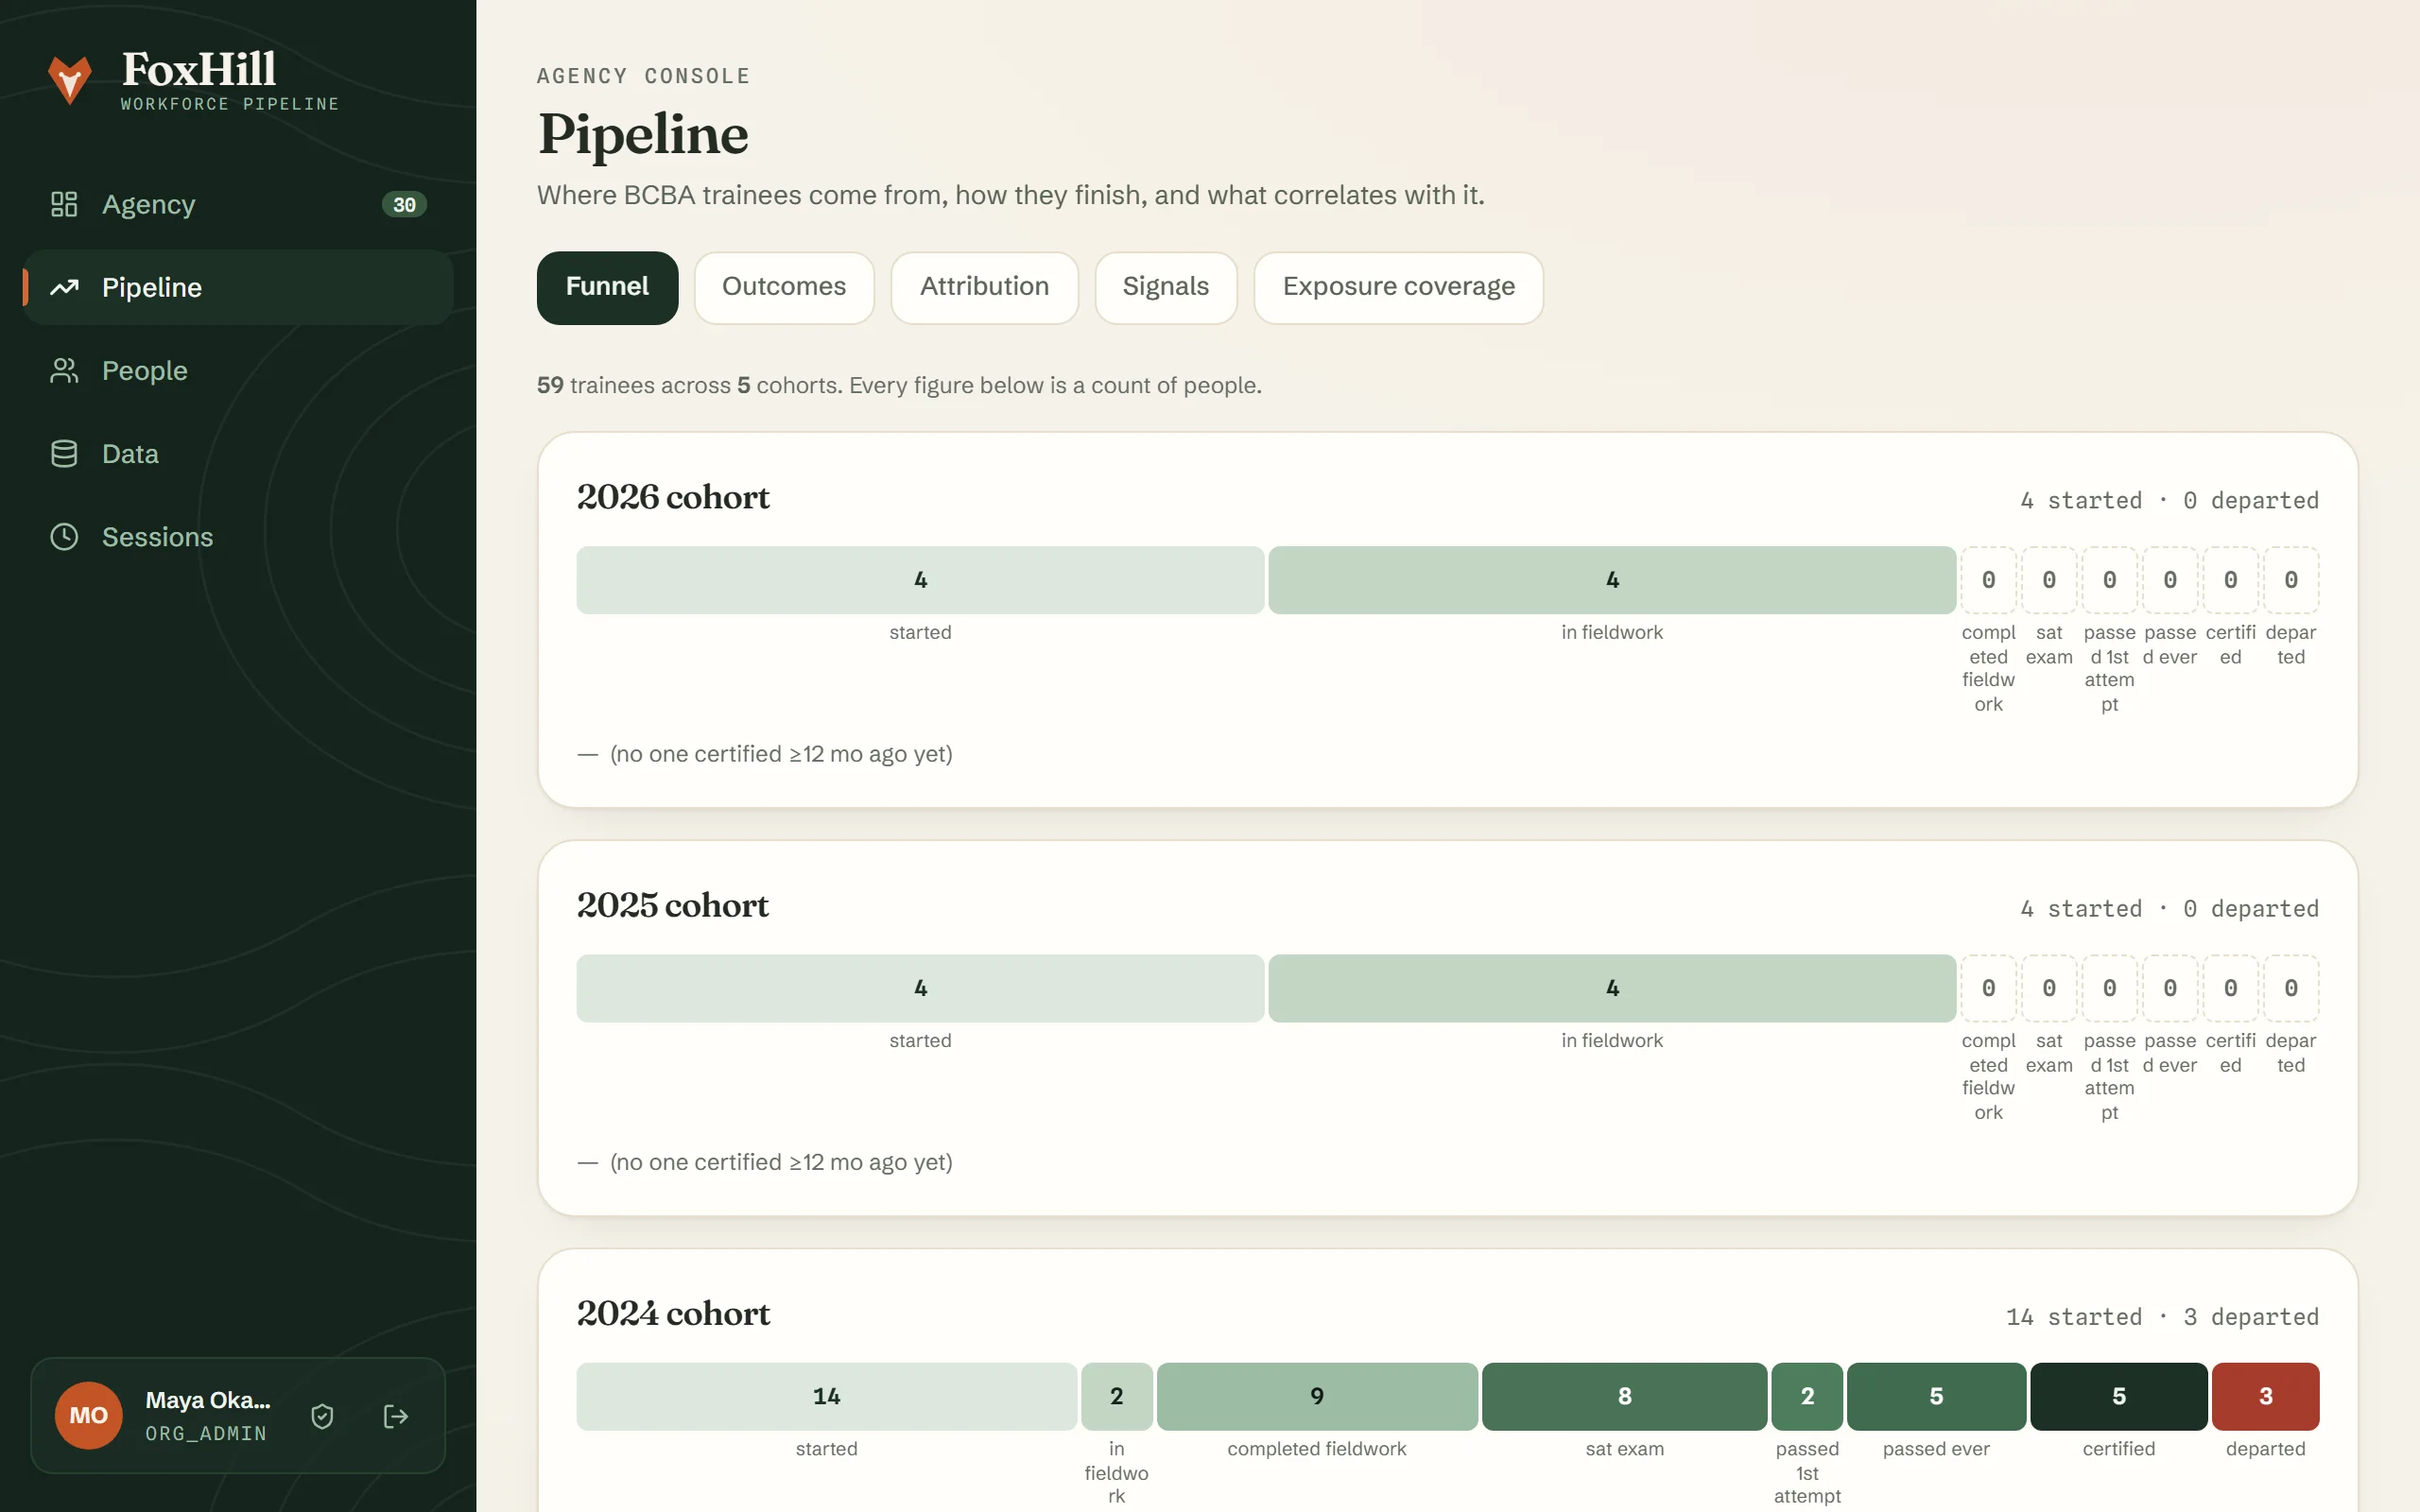Viewport: 2420px width, 1512px height.
Task: Click the 2025 cohort in fieldwork bar
Action: [x=1612, y=988]
